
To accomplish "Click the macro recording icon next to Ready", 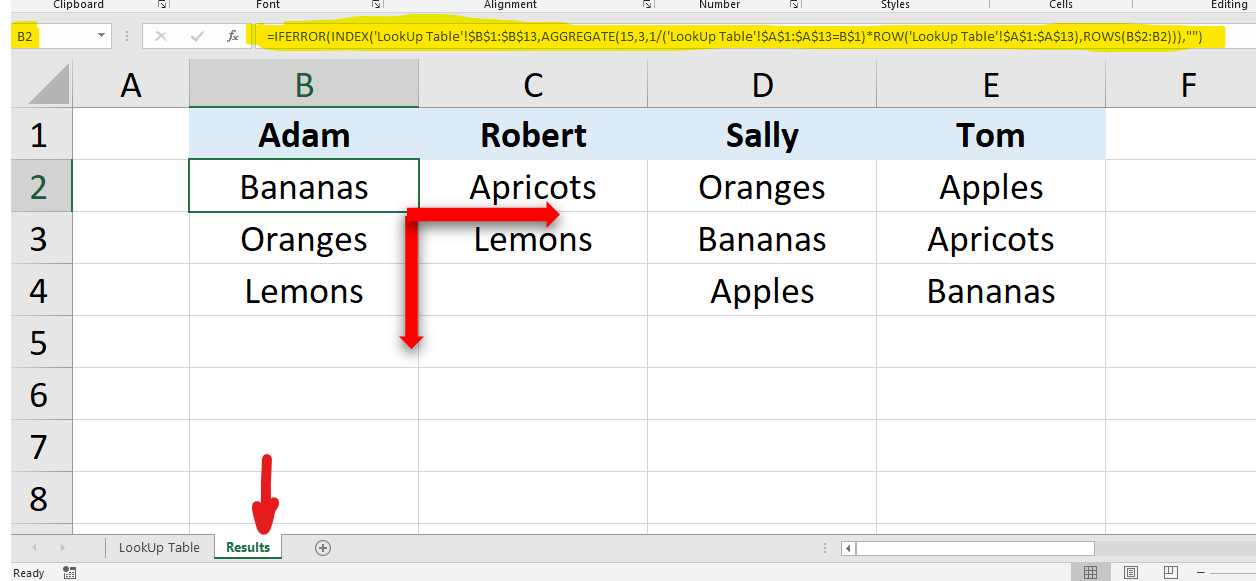I will 68,572.
